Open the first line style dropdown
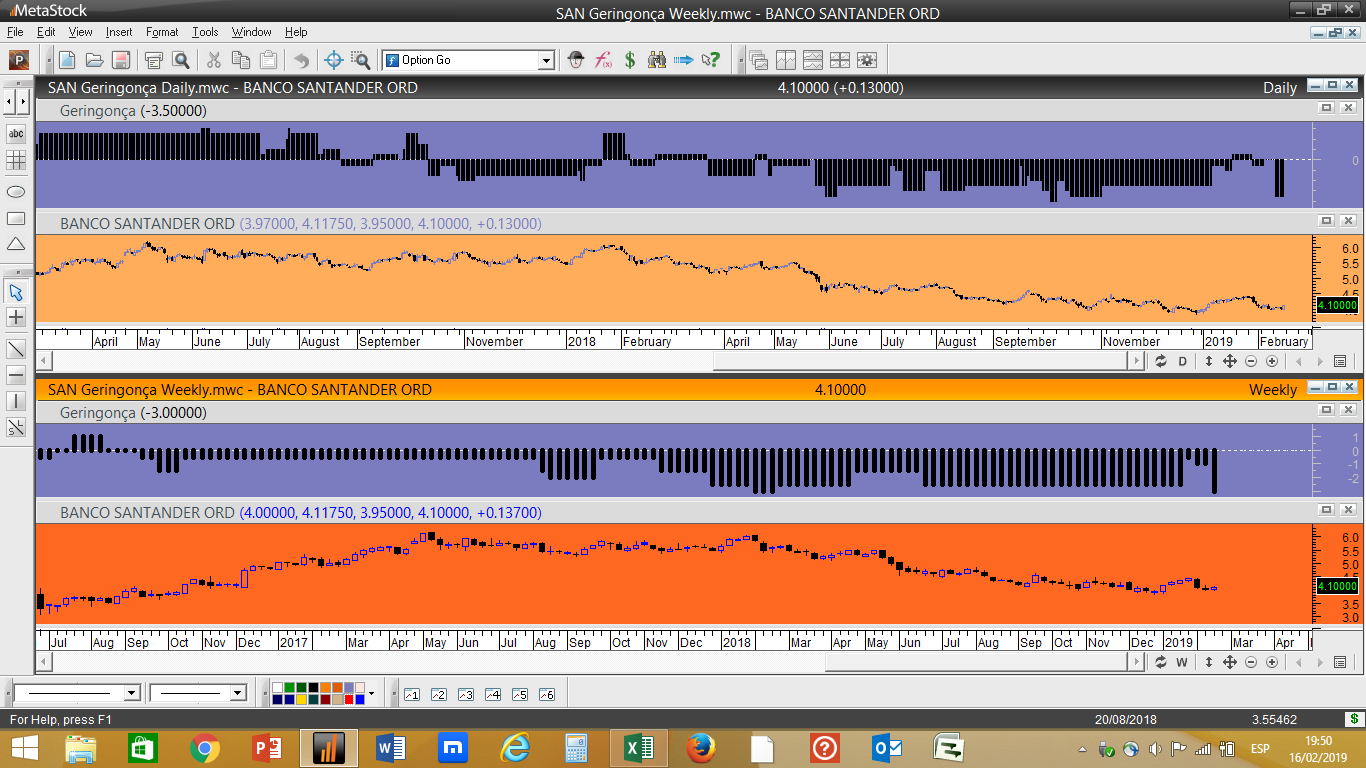This screenshot has width=1366, height=768. click(x=131, y=693)
